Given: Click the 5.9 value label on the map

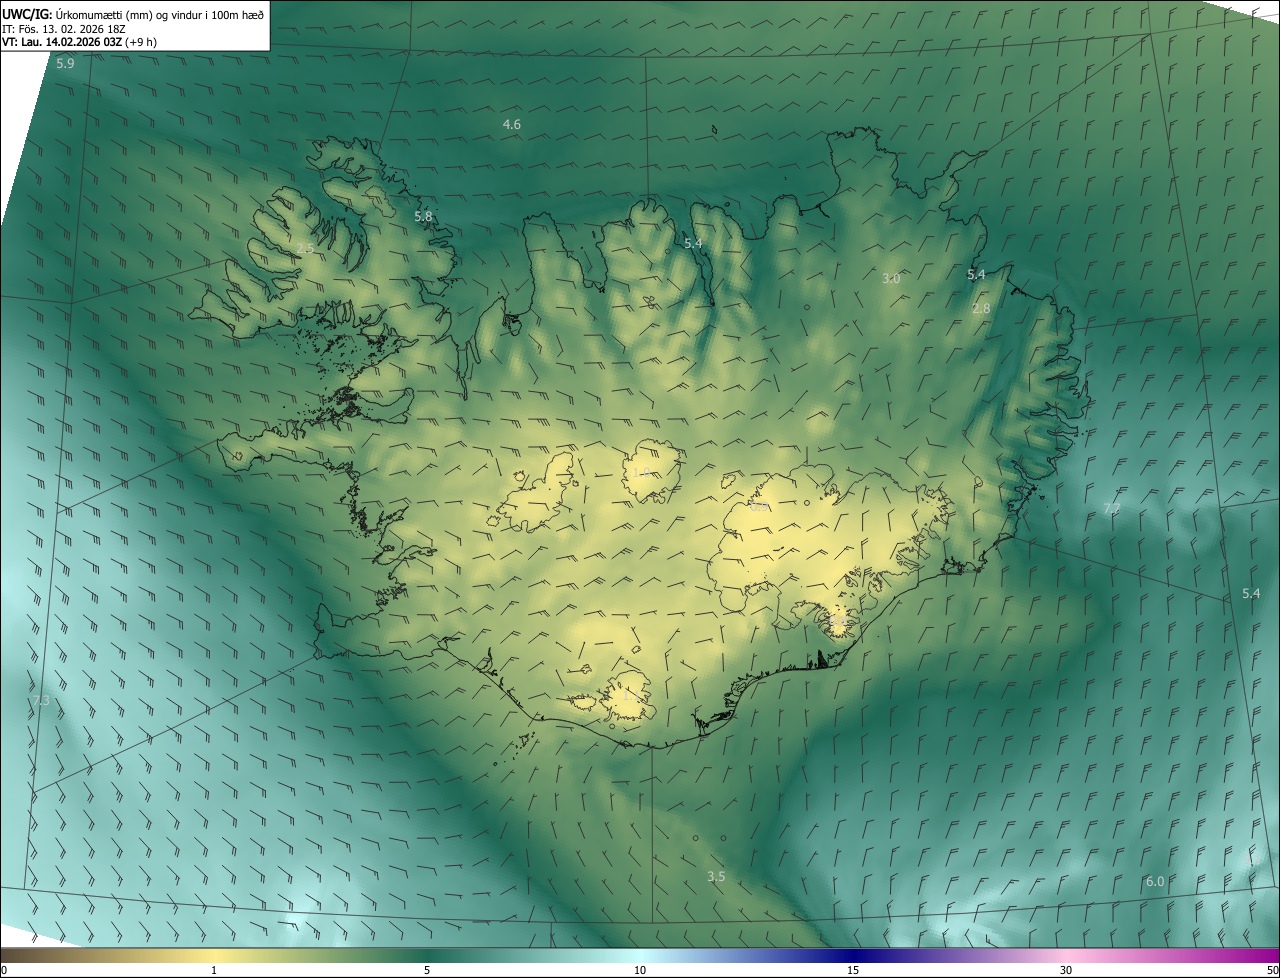Looking at the screenshot, I should [65, 63].
